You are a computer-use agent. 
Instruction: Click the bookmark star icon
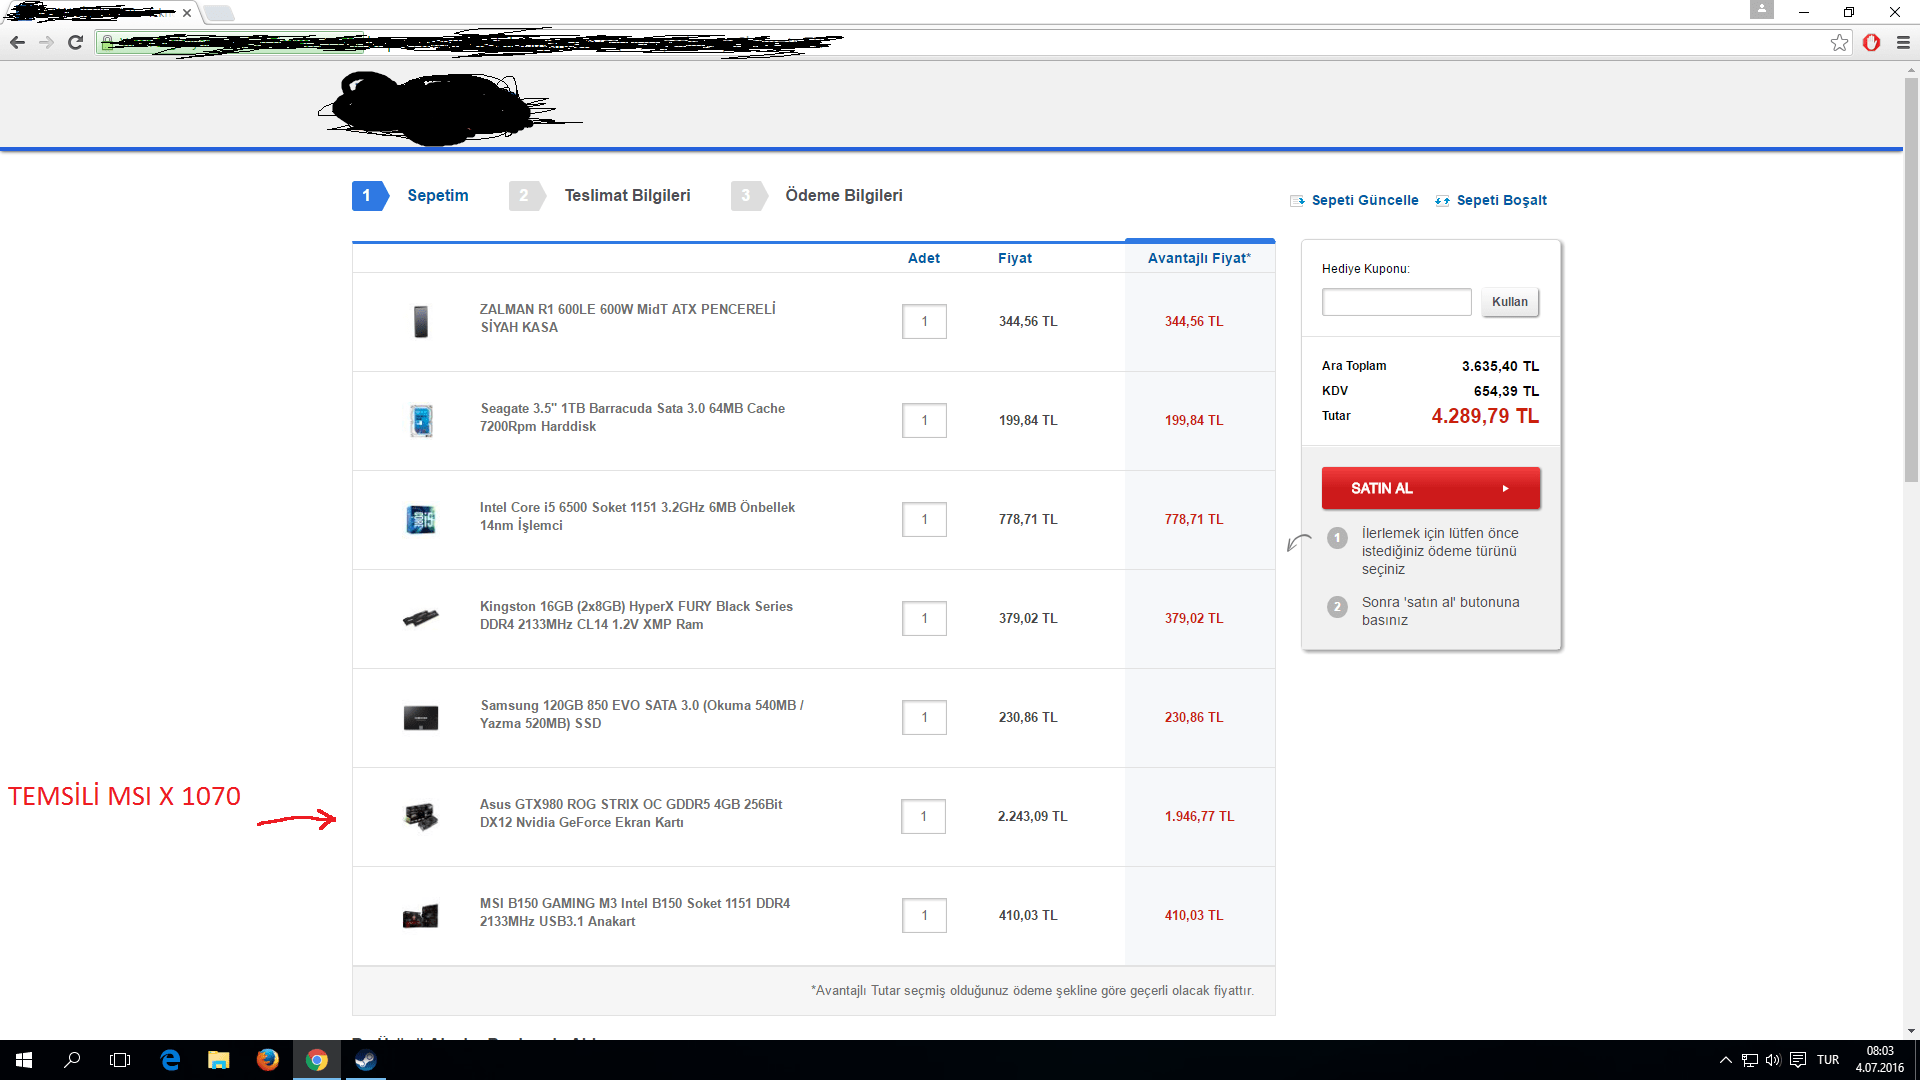(x=1839, y=42)
